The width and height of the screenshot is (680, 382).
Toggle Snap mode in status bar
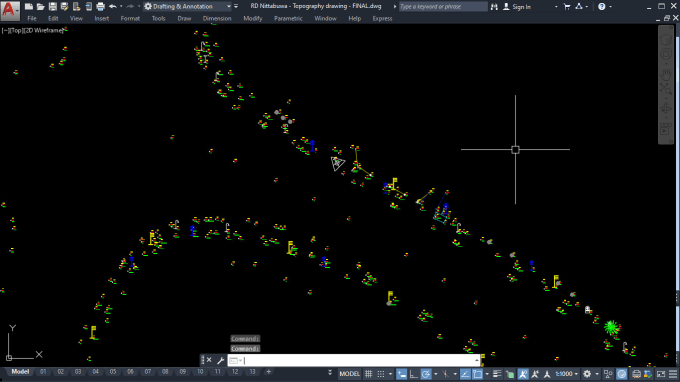pyautogui.click(x=381, y=374)
